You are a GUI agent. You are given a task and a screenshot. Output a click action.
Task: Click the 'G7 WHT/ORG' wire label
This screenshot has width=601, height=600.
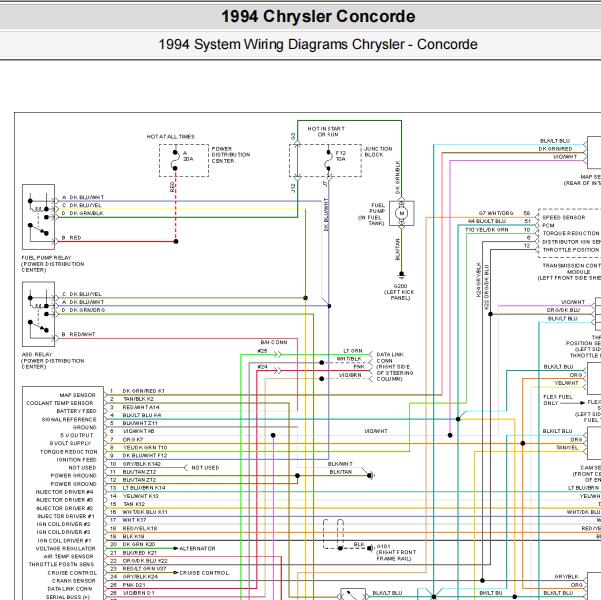point(496,213)
